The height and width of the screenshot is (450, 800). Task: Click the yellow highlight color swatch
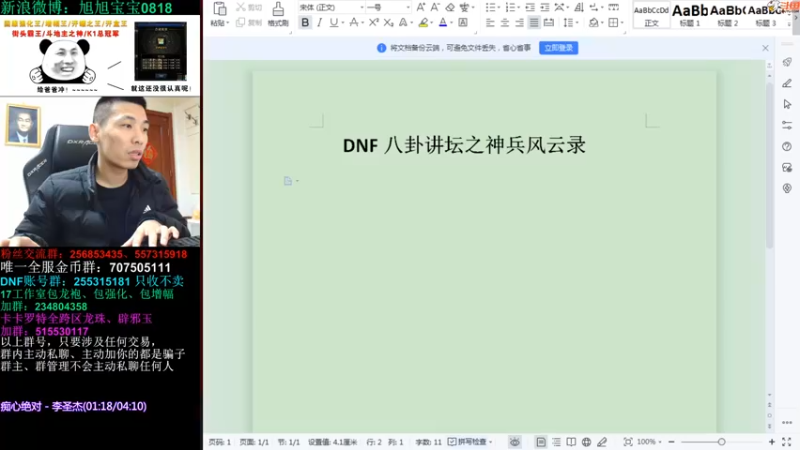click(x=423, y=22)
